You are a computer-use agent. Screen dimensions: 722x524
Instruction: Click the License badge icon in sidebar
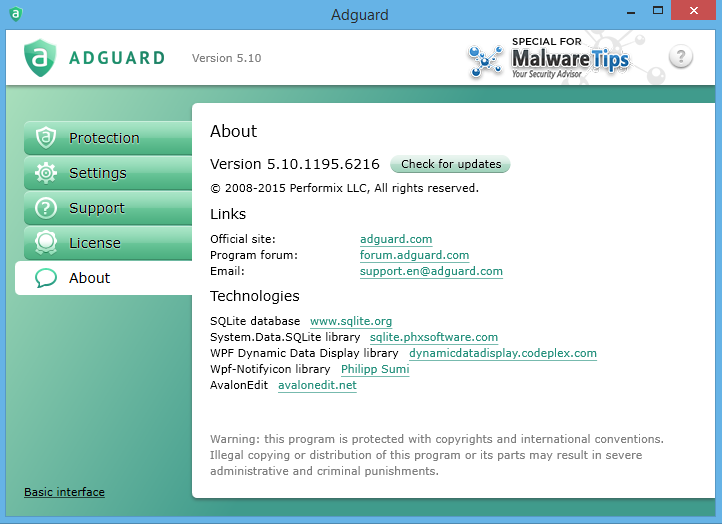46,243
